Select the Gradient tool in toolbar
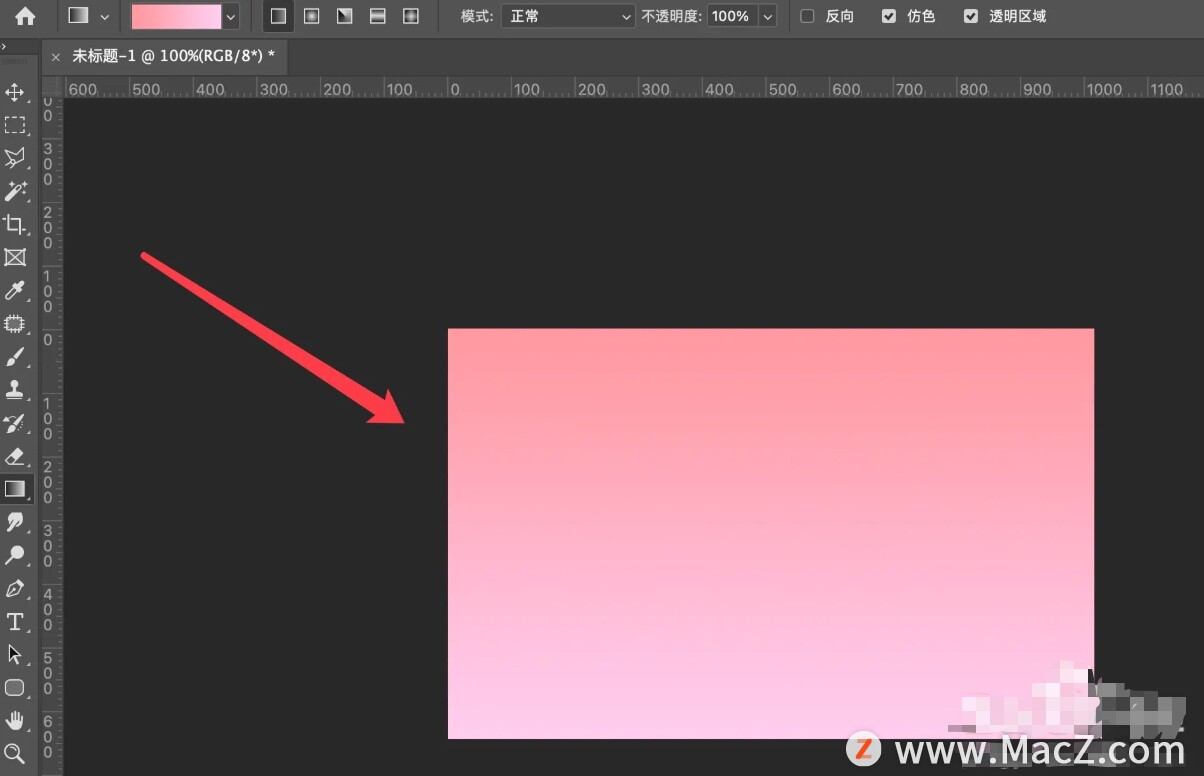The image size is (1204, 776). point(15,489)
